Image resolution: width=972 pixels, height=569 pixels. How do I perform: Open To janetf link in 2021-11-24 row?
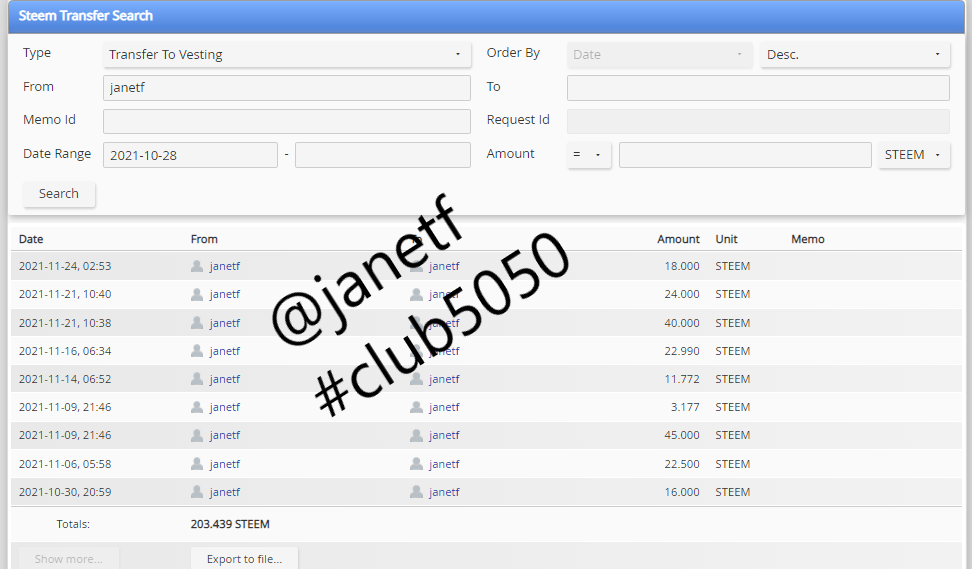(444, 266)
